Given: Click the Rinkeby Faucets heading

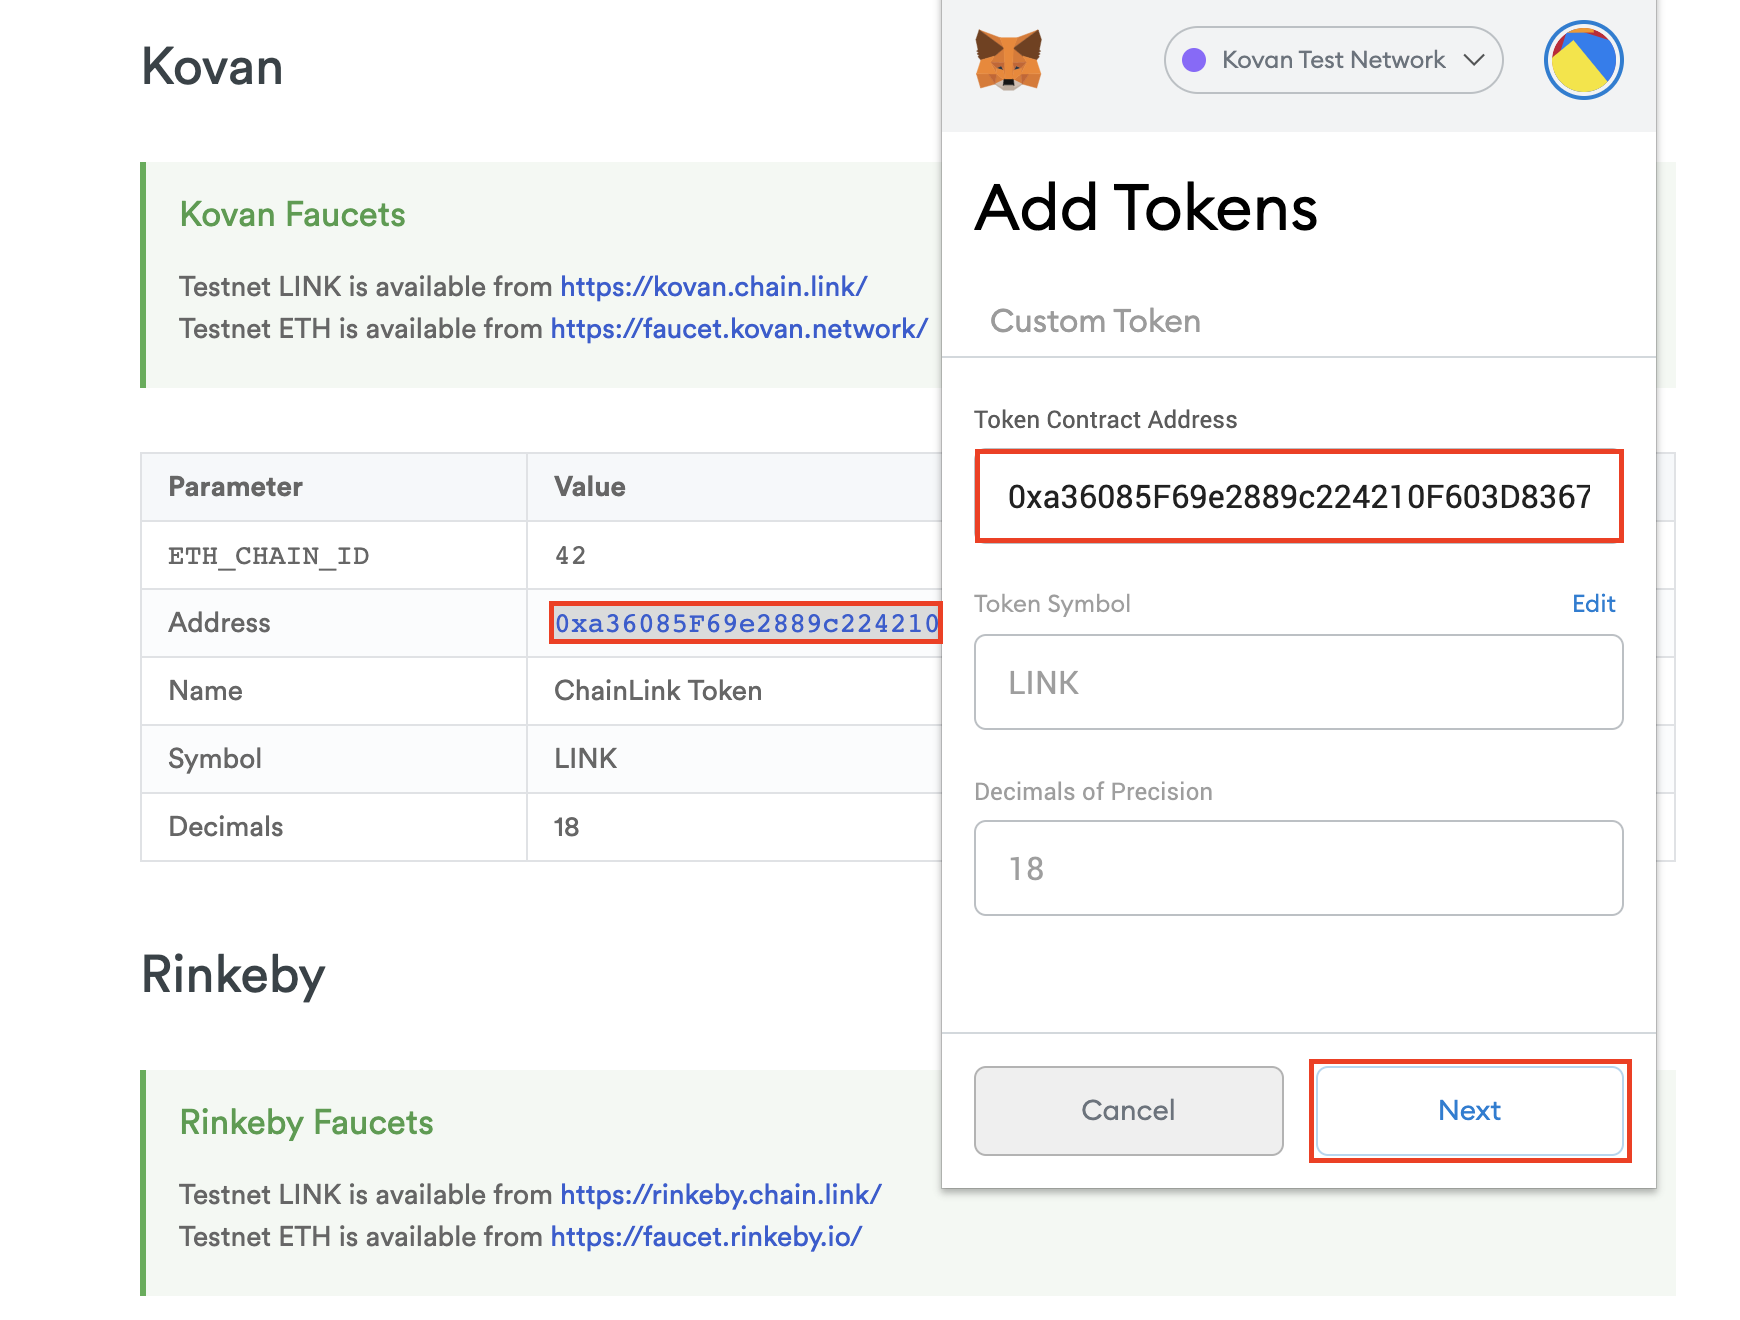Looking at the screenshot, I should (306, 1122).
